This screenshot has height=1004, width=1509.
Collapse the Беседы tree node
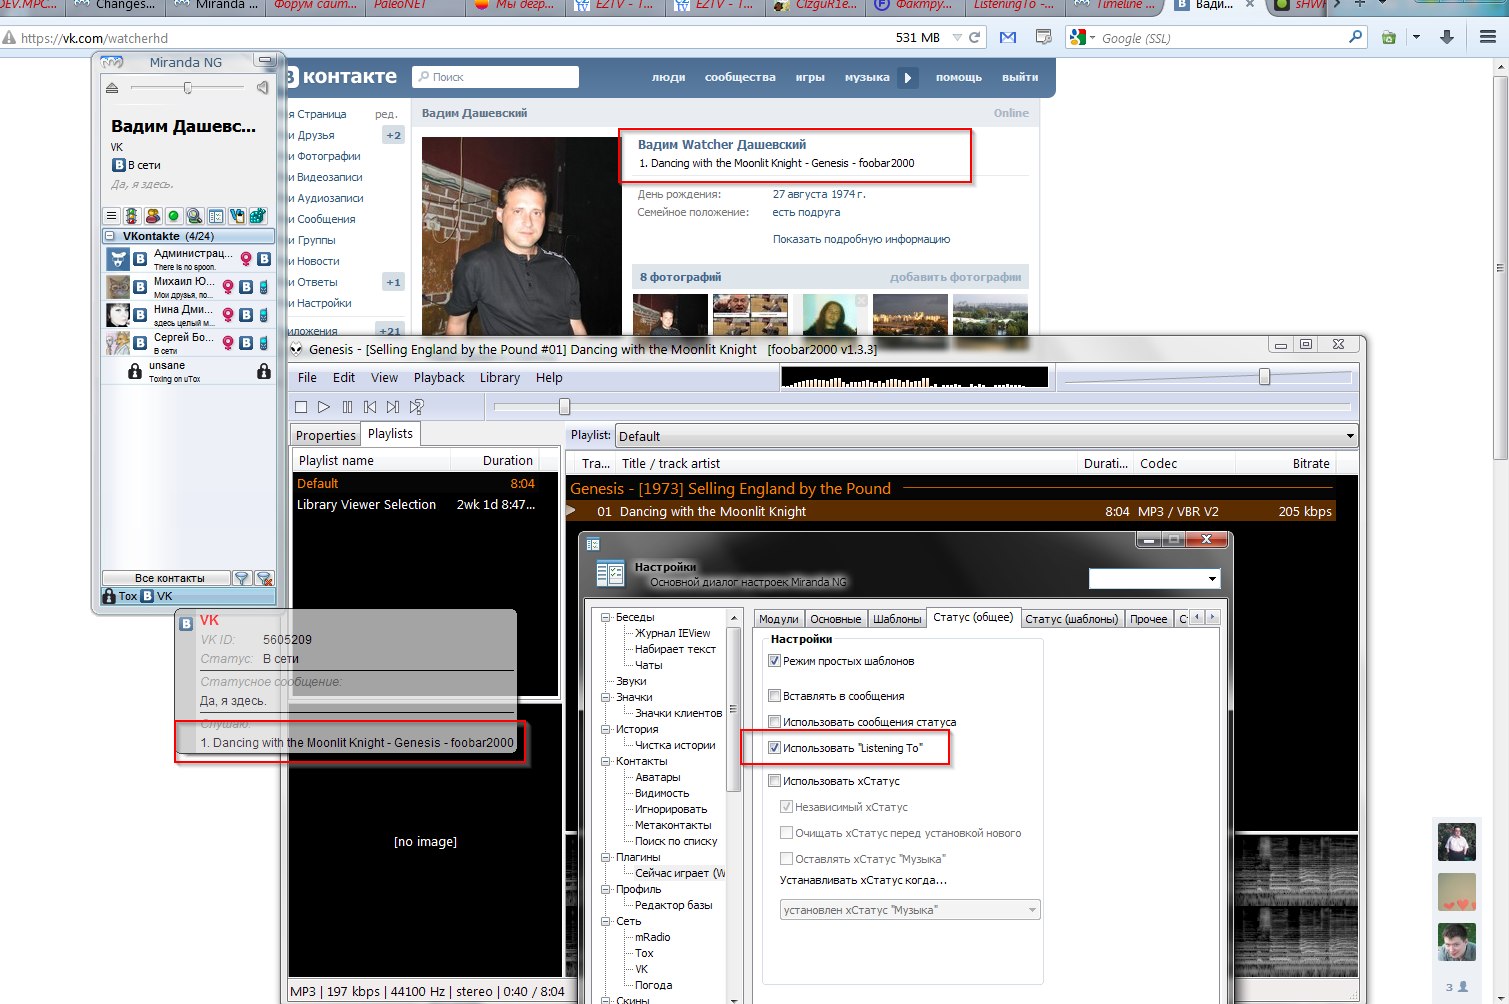coord(606,617)
